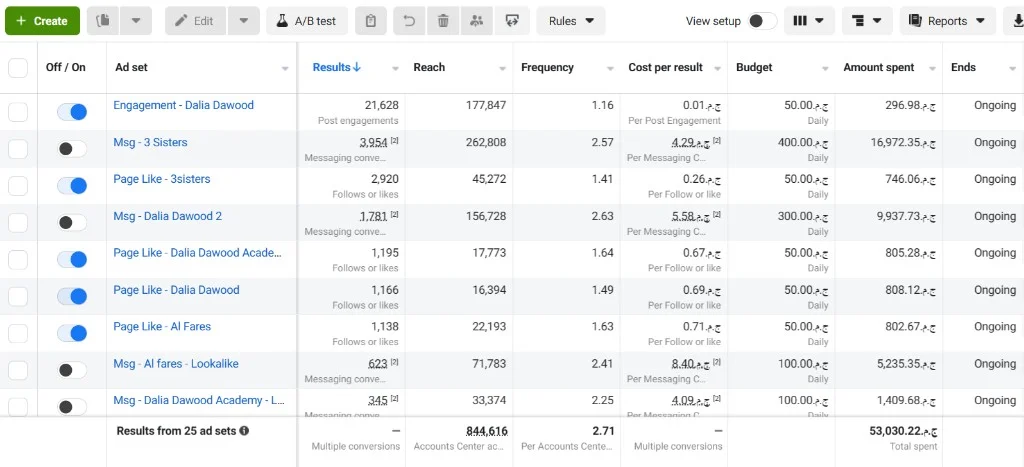Open the Rules dropdown
This screenshot has height=467, width=1024.
[x=571, y=21]
